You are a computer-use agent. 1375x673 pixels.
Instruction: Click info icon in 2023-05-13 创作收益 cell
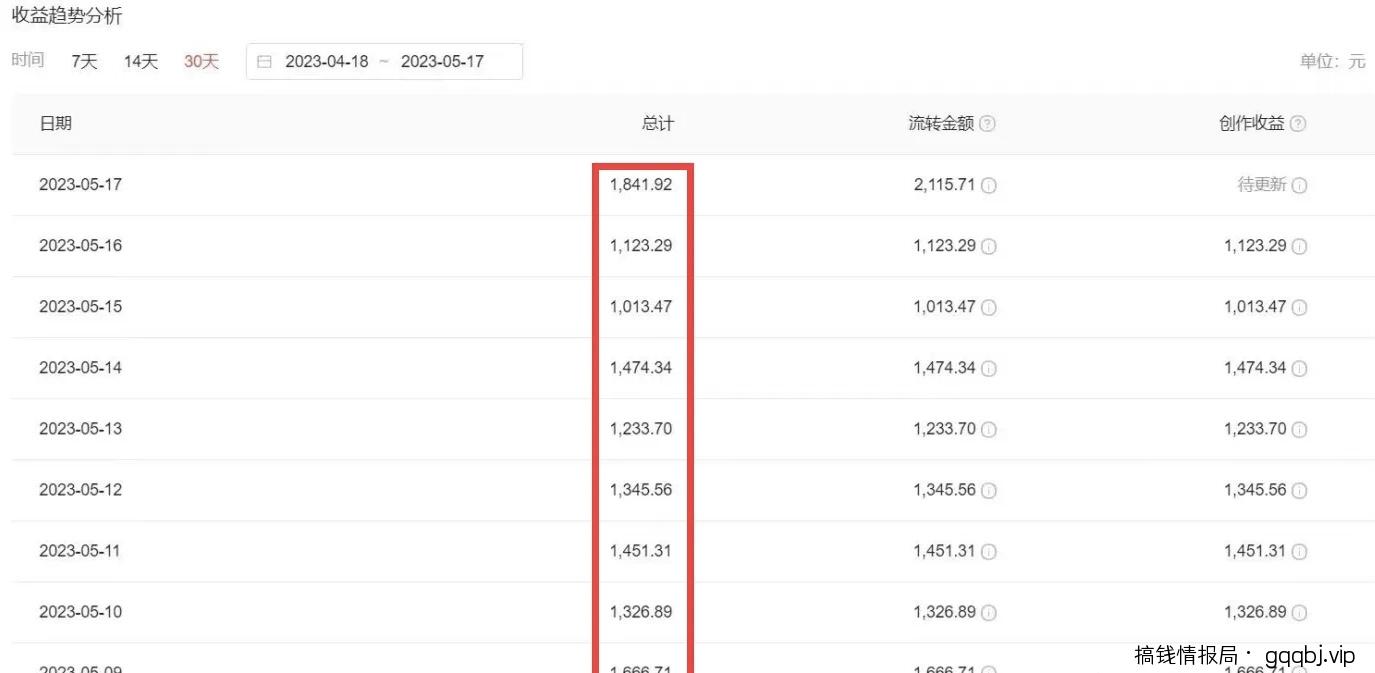1299,429
